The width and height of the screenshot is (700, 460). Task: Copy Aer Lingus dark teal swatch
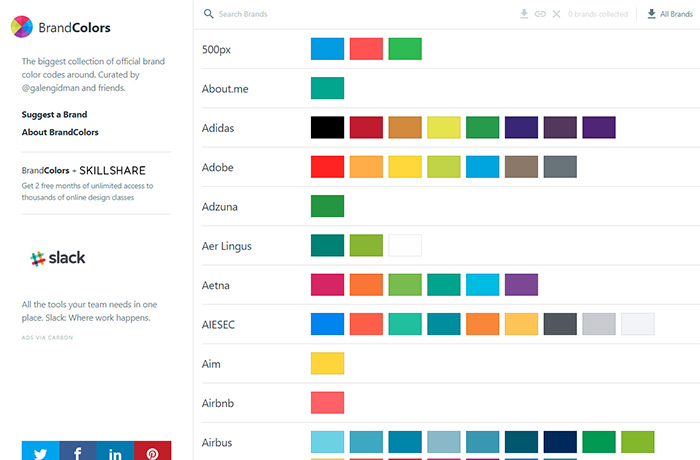point(327,245)
